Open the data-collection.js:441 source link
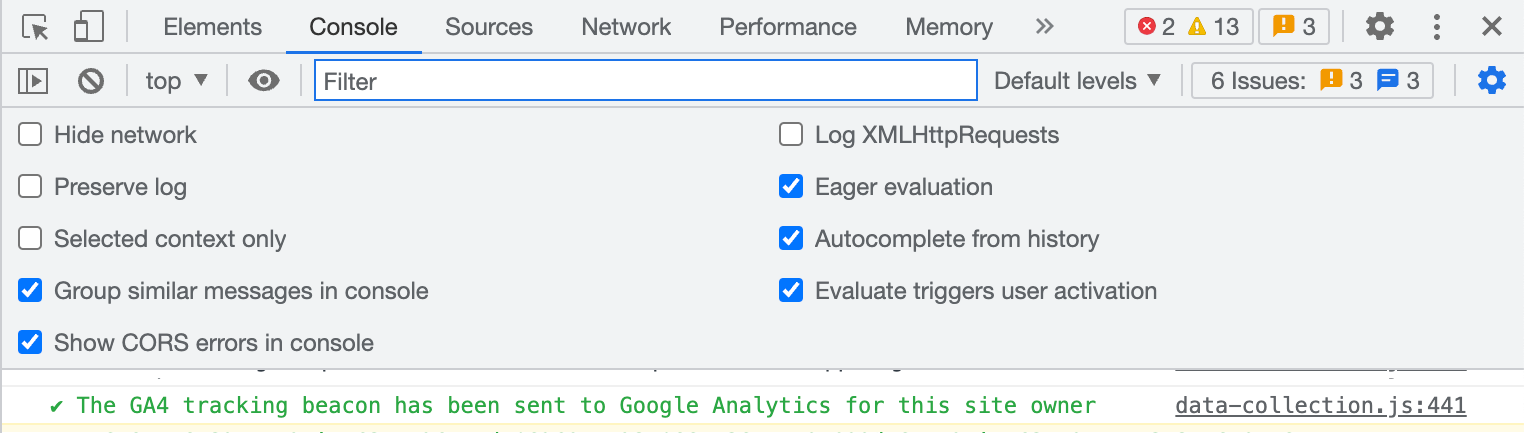The image size is (1524, 433). click(x=1320, y=406)
